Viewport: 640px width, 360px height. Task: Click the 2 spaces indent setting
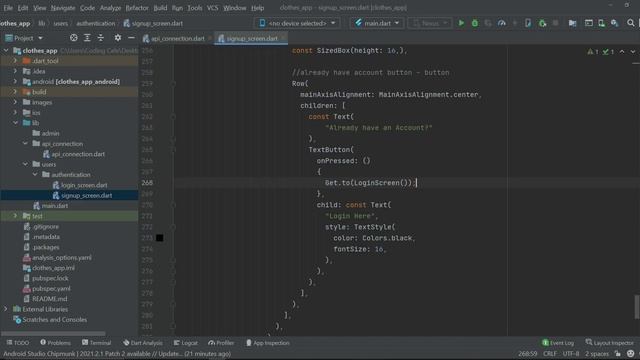(x=597, y=354)
